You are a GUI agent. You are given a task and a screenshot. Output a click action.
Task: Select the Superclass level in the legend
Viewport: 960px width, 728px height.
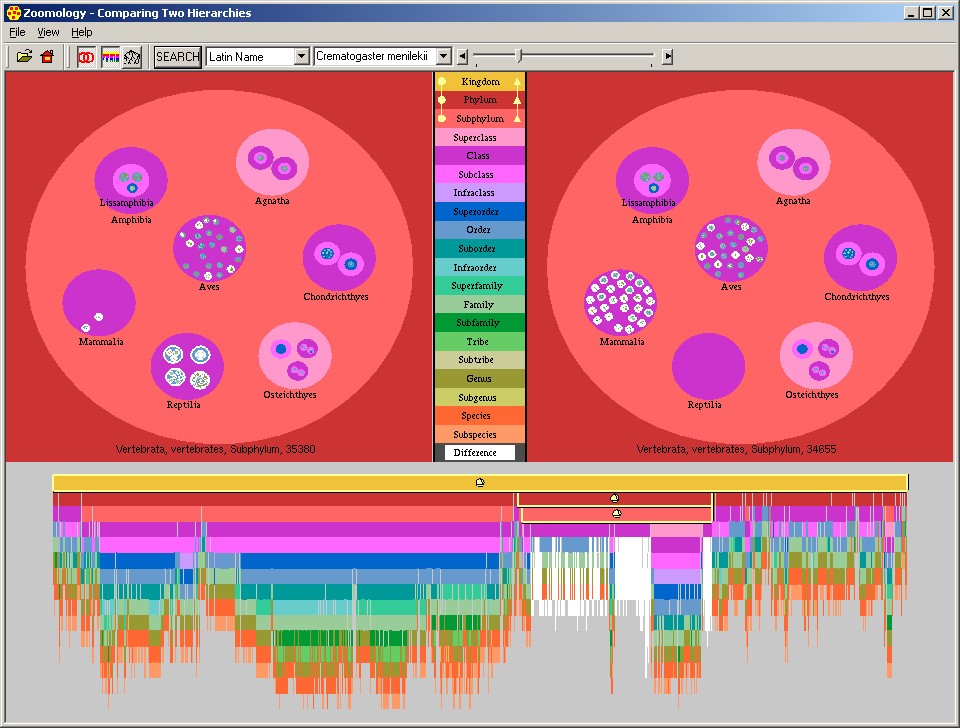pos(480,137)
